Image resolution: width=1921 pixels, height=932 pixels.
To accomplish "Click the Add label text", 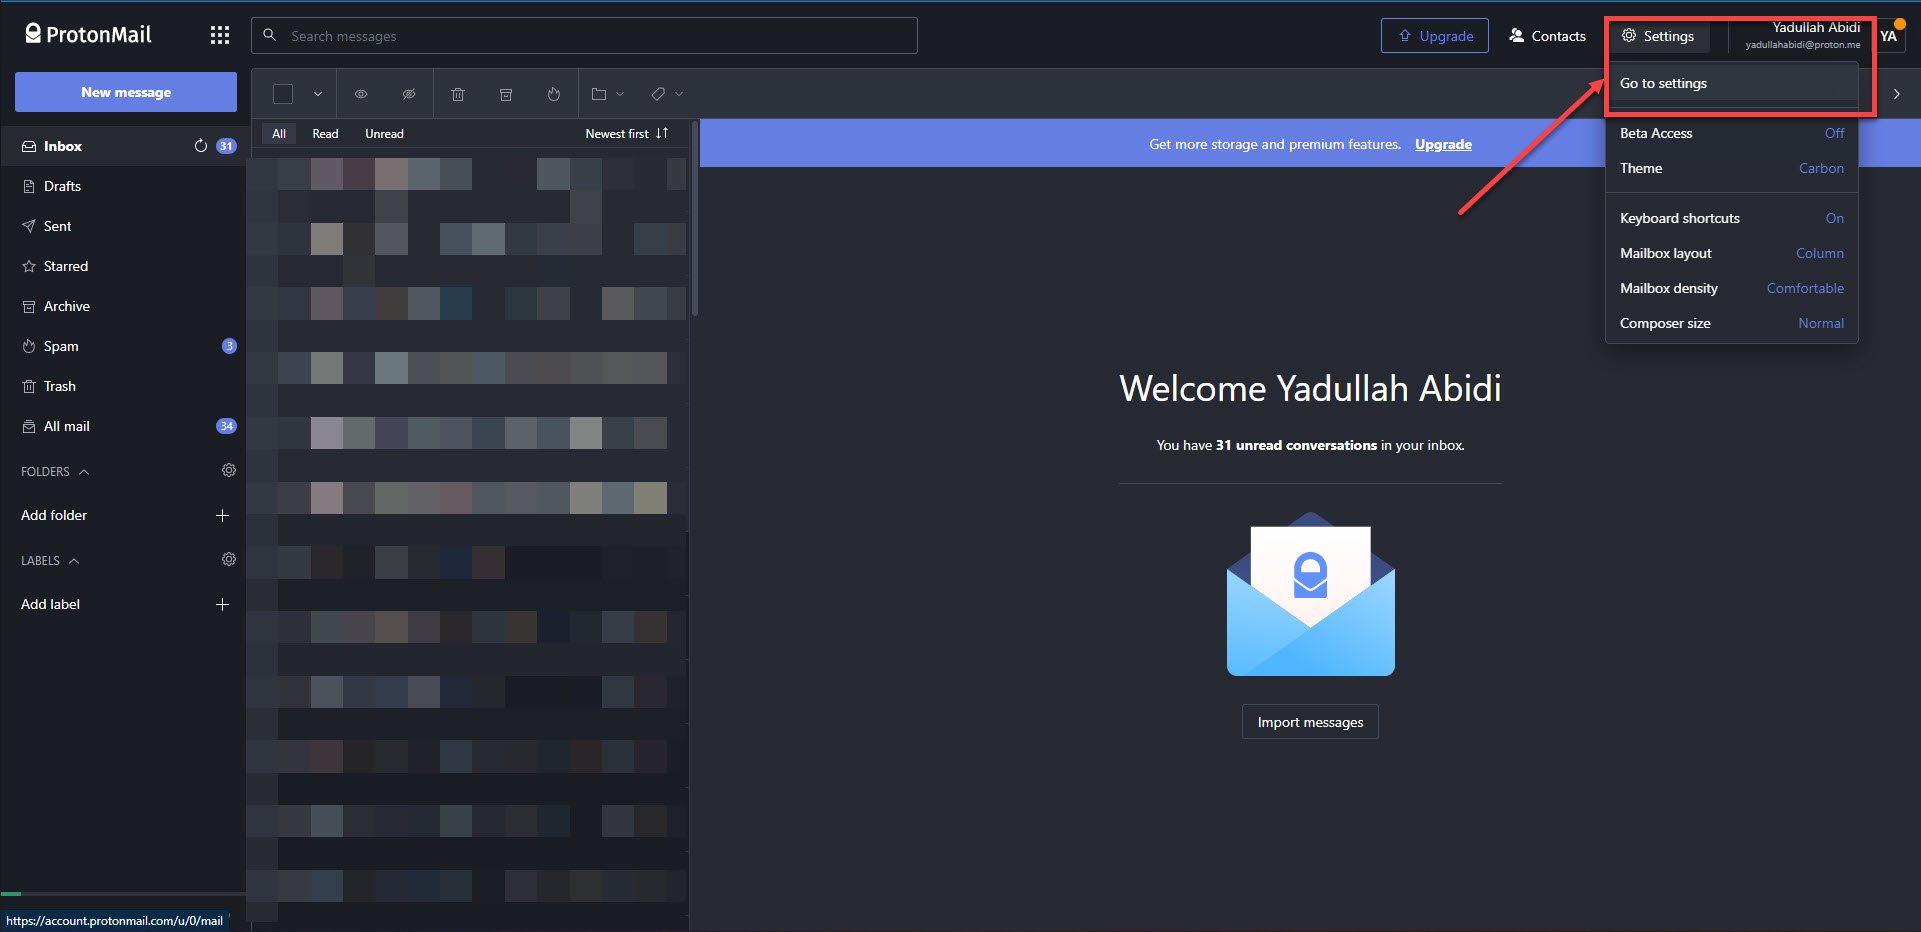I will point(50,604).
